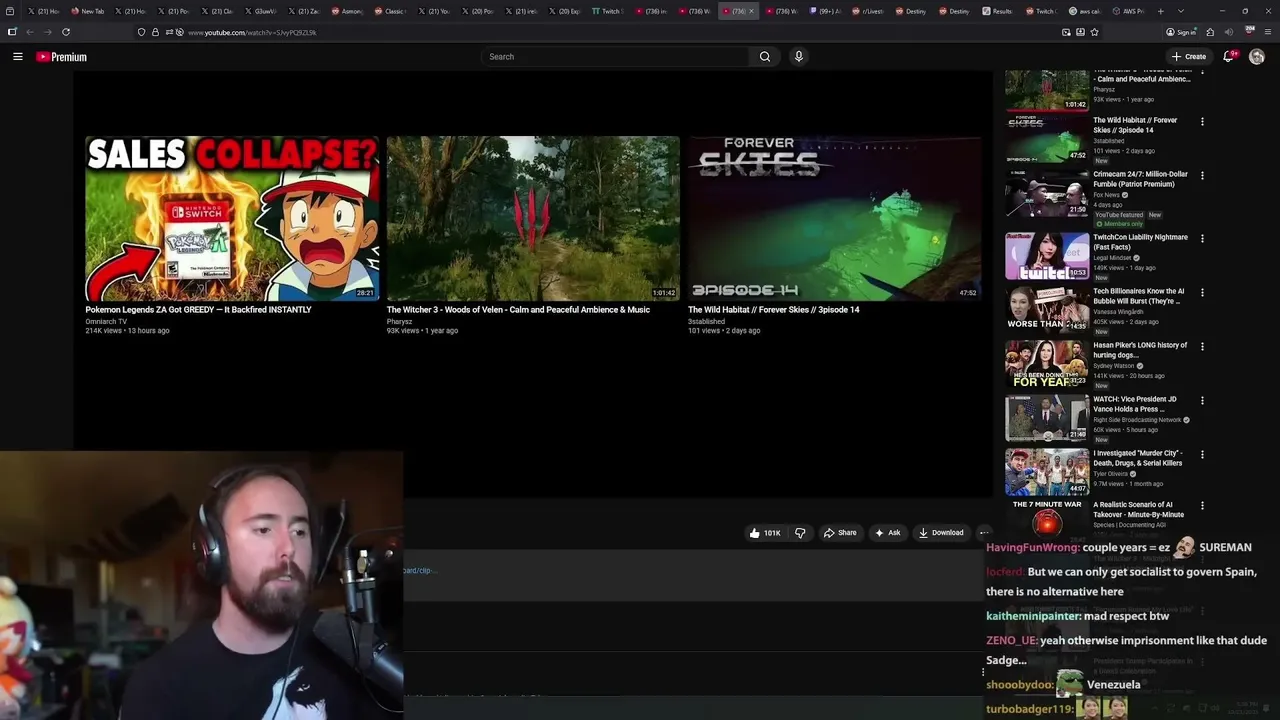
Task: Click chat username shooobydoo
Action: (x=1020, y=685)
